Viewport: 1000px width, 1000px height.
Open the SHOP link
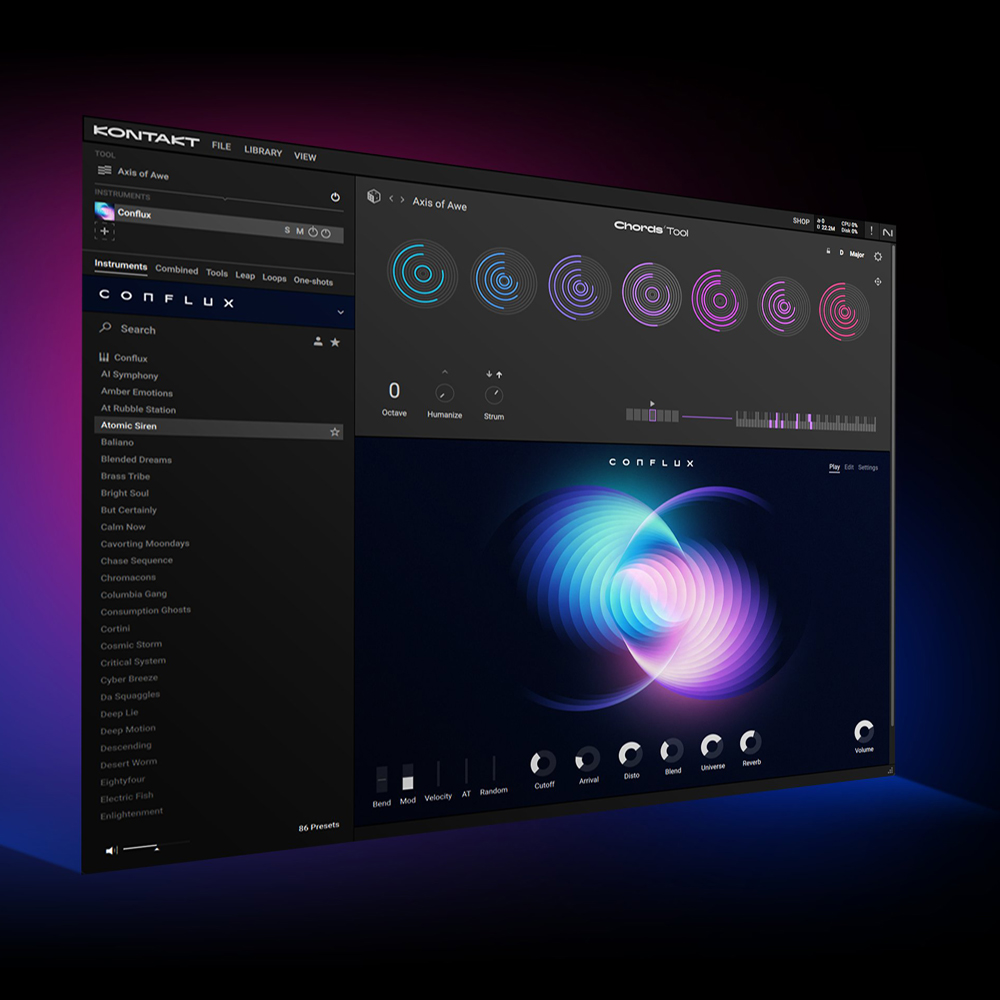[x=801, y=221]
